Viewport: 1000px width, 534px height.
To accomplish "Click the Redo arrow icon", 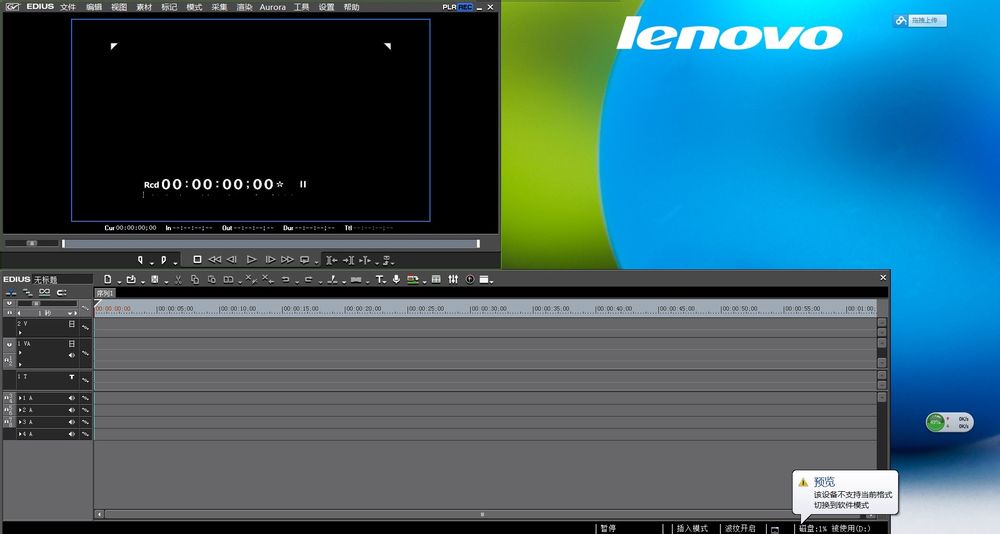I will point(309,279).
